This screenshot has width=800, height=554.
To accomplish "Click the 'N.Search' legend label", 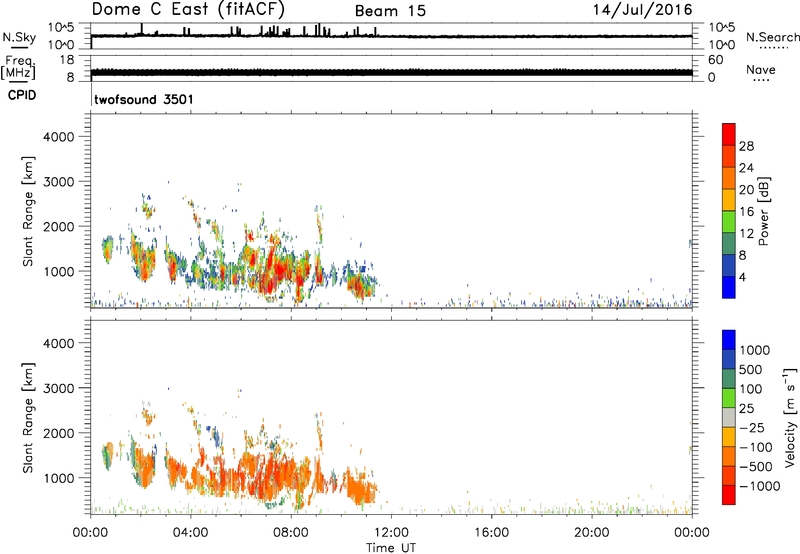I will coord(772,37).
